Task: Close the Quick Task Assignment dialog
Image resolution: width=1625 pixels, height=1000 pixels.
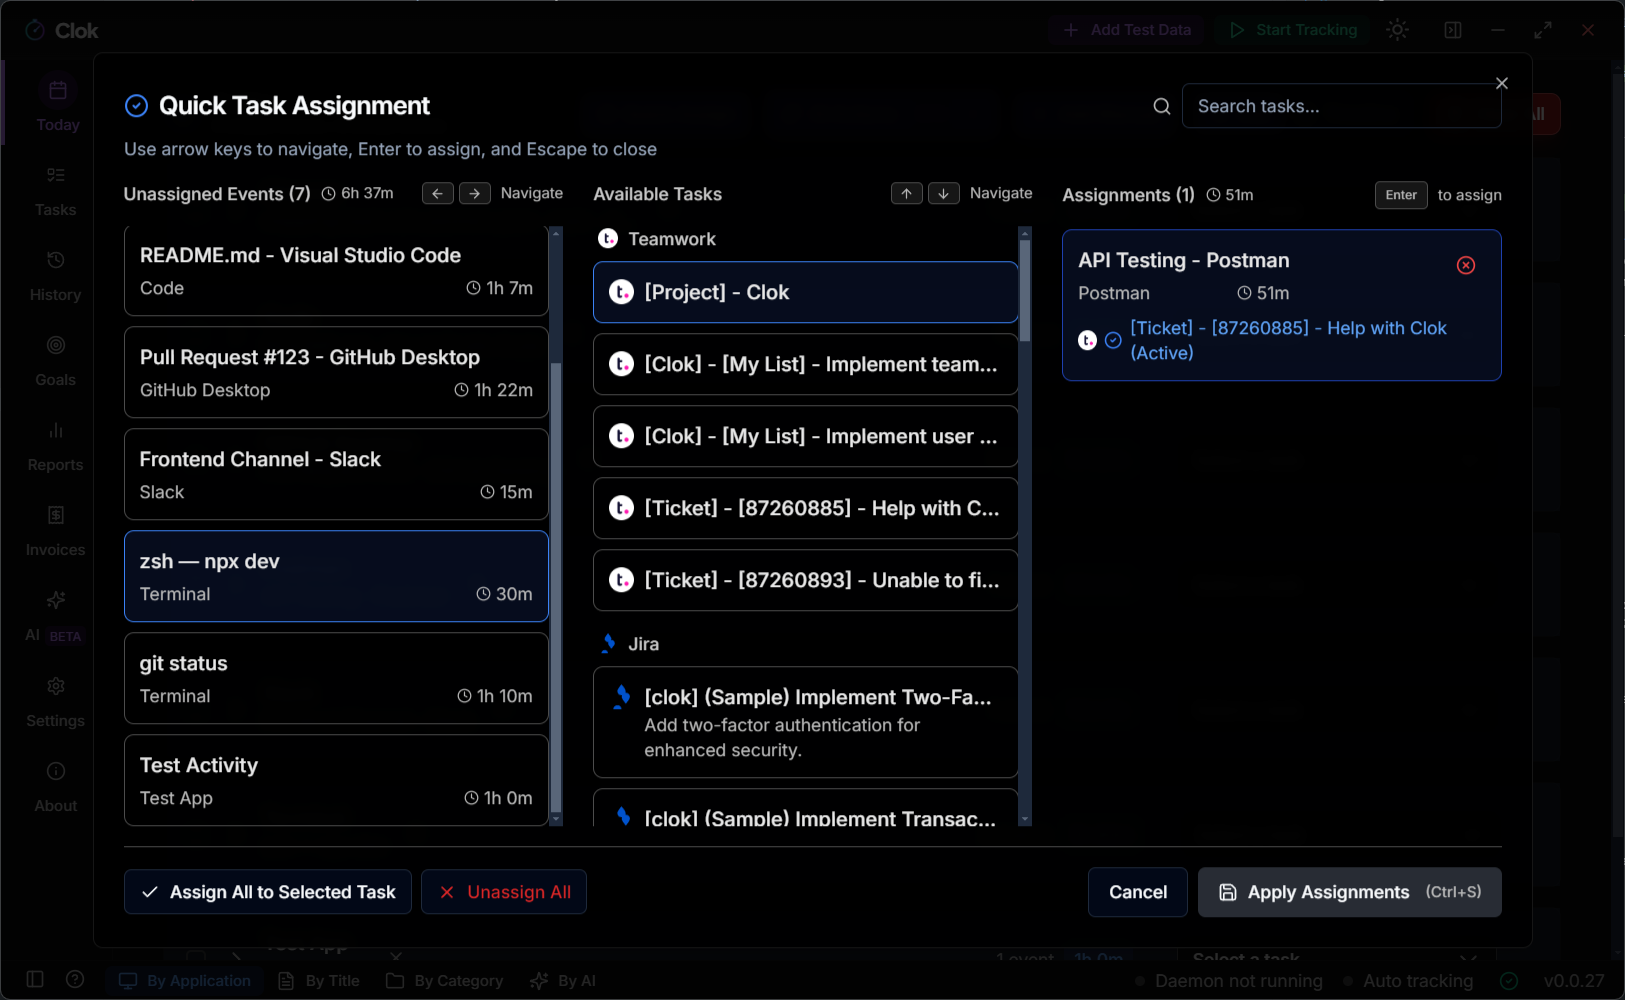Action: point(1501,83)
